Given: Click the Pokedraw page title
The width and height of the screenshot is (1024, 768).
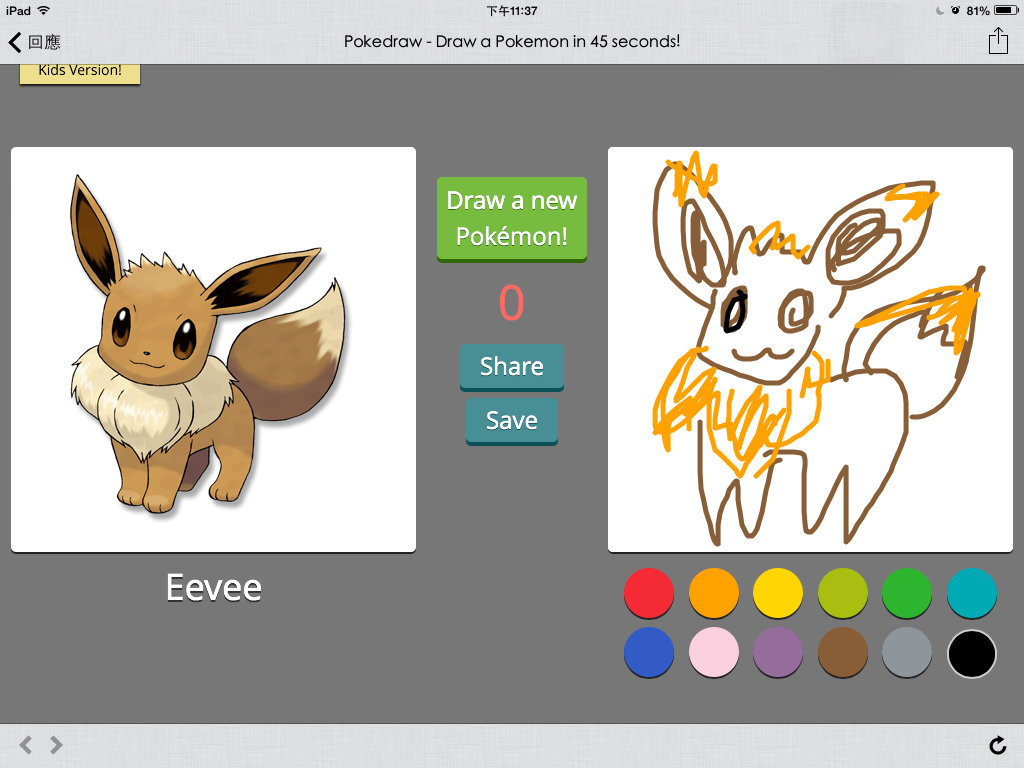Looking at the screenshot, I should 512,41.
